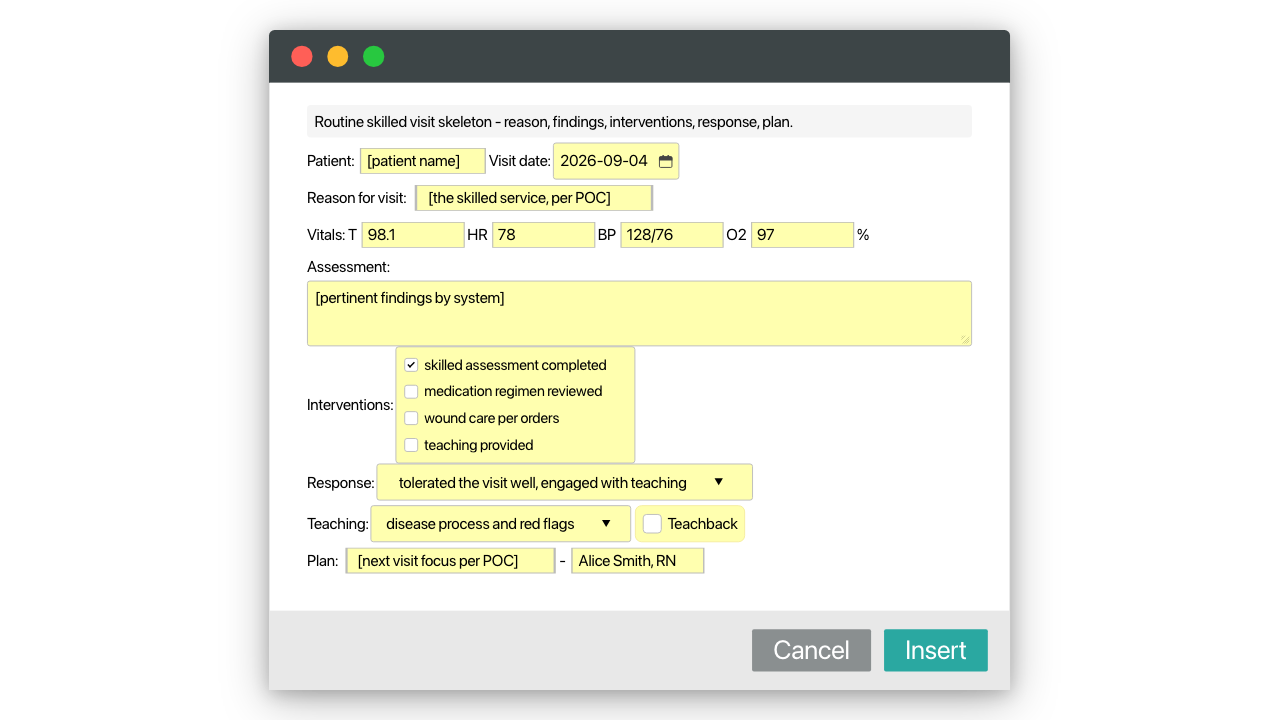Viewport: 1280px width, 720px height.
Task: Click the Interventions label
Action: click(x=350, y=405)
